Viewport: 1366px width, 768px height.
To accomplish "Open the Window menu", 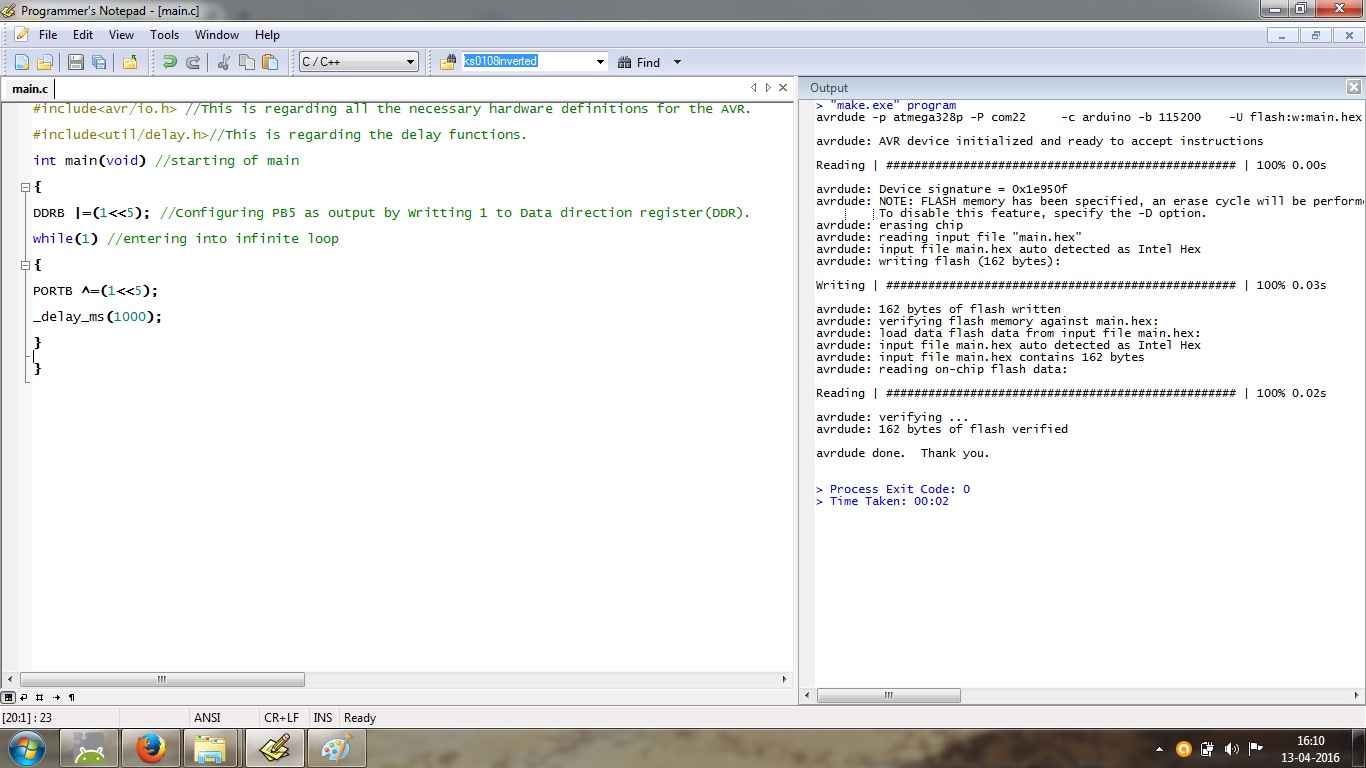I will click(217, 35).
